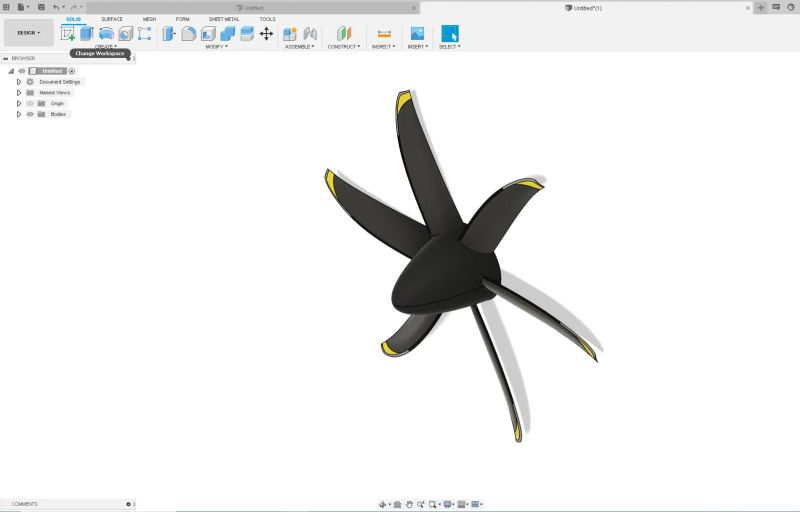Activate the Pan hand tool in navigation bar
This screenshot has height=512, width=800.
[x=409, y=504]
